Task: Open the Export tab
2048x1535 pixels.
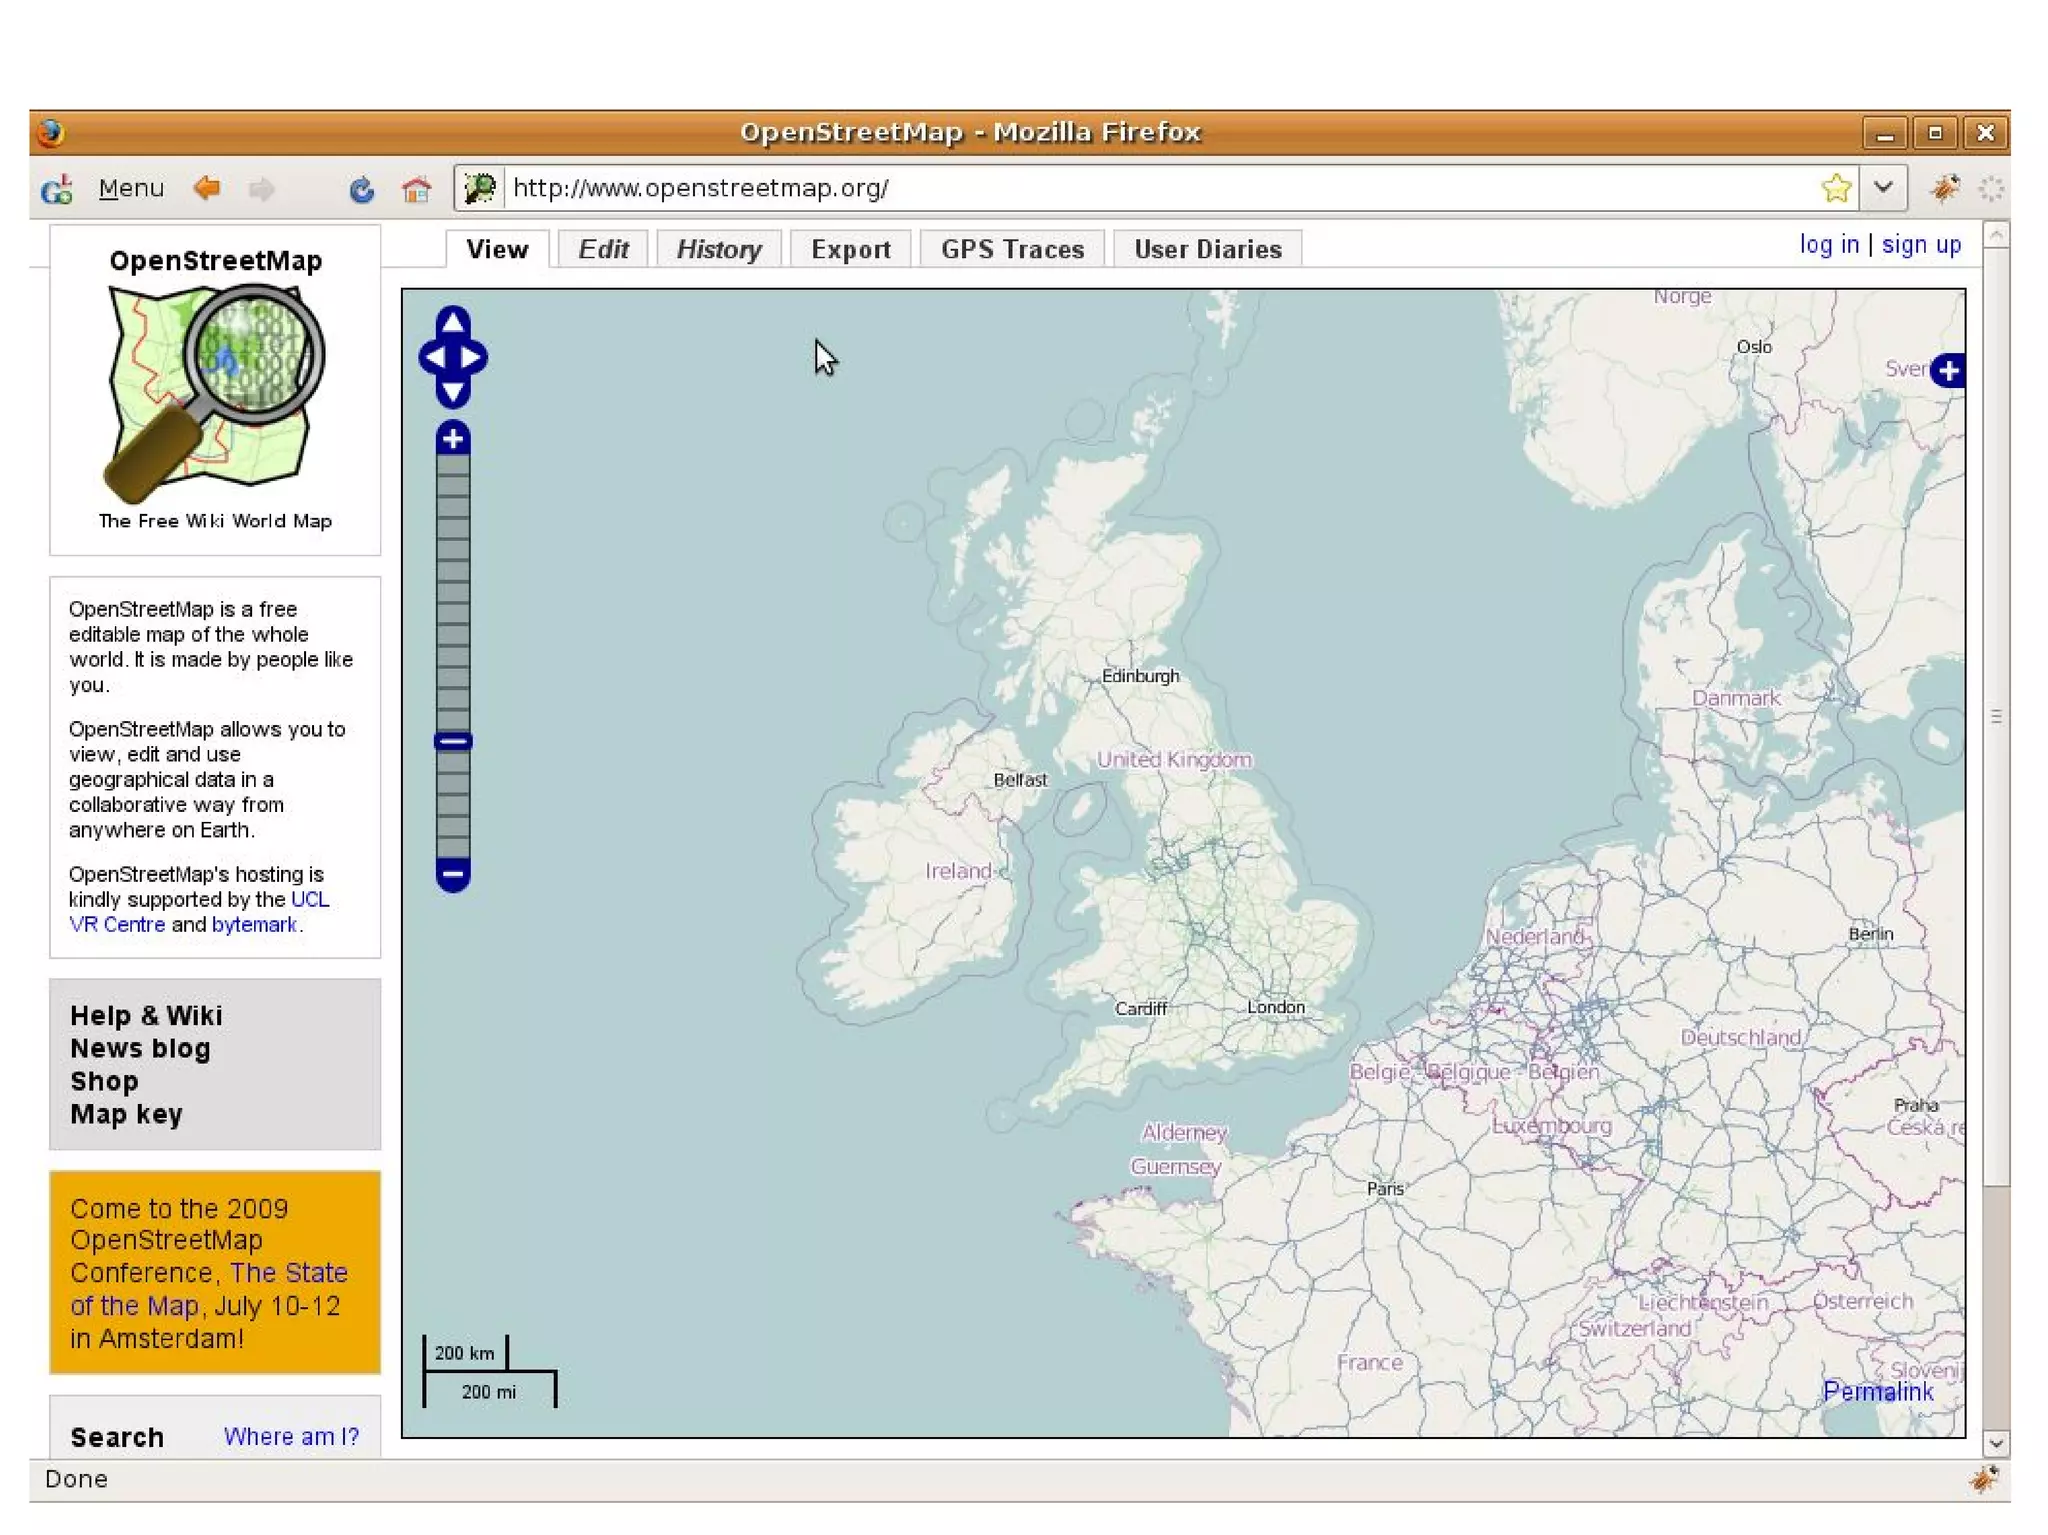Action: tap(851, 249)
